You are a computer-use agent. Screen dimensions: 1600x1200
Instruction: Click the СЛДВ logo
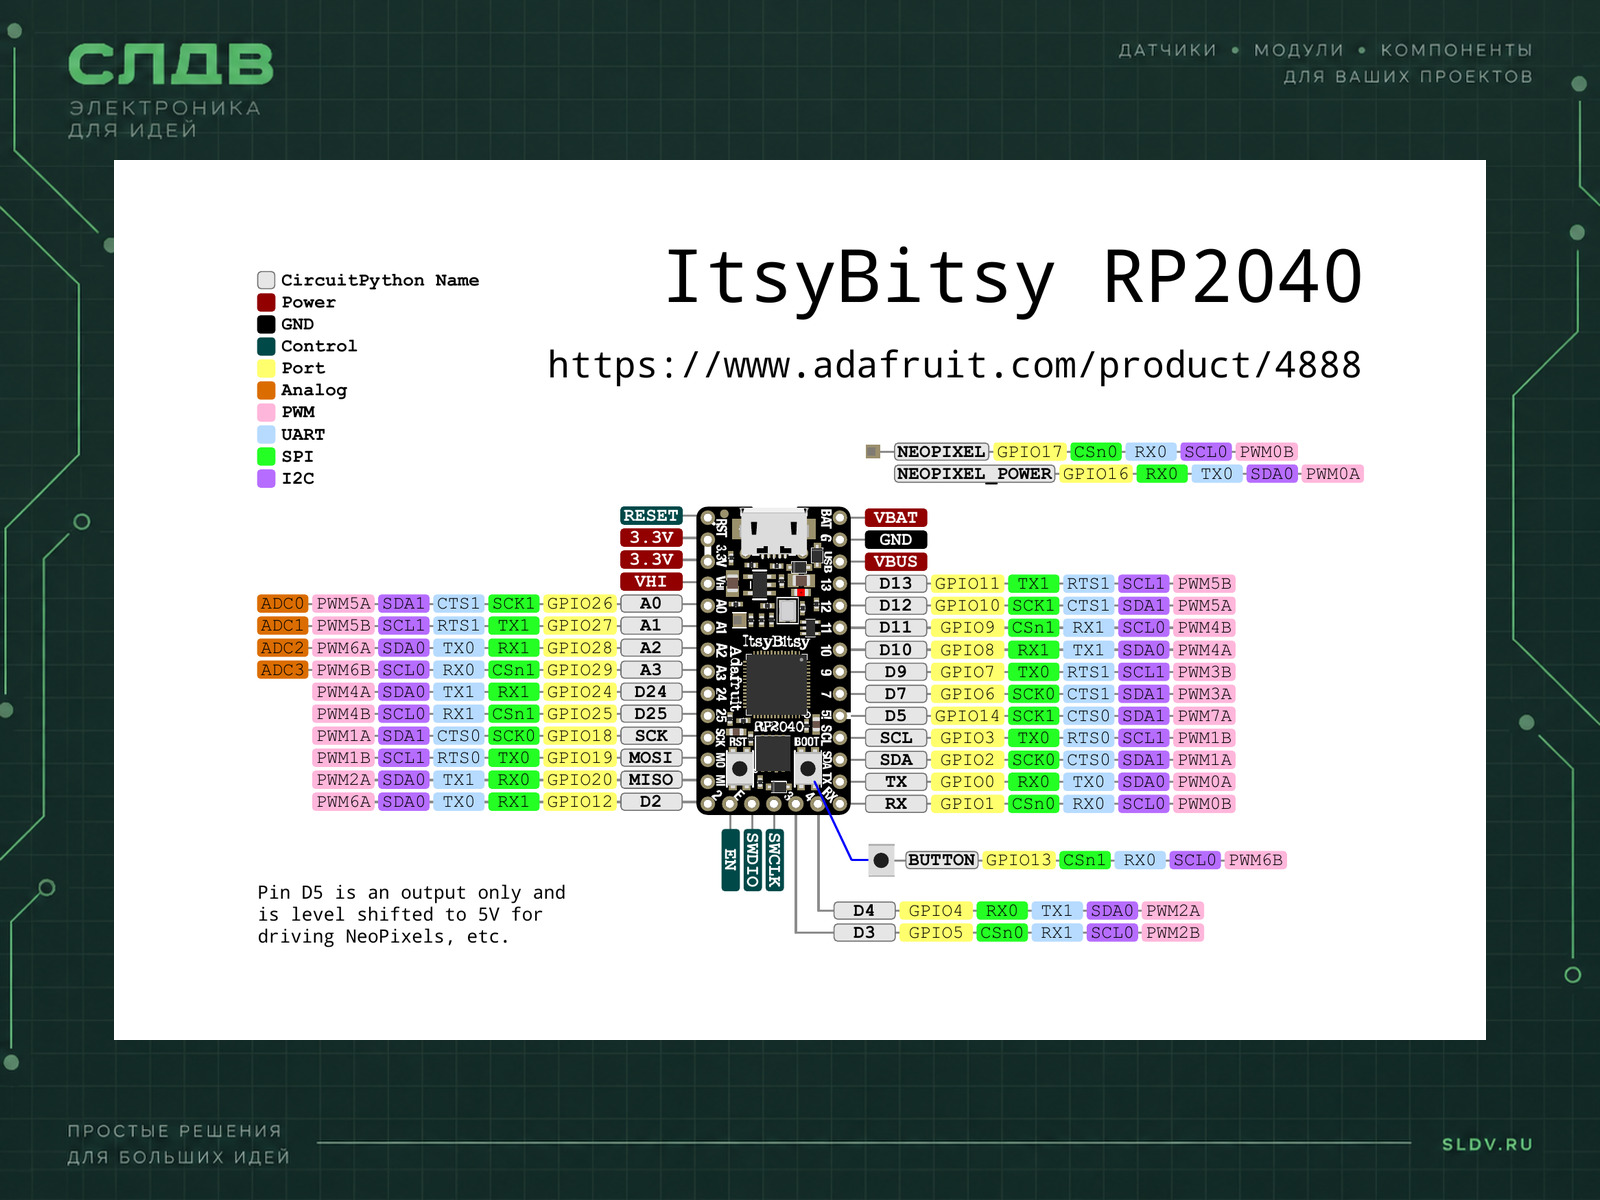(170, 65)
